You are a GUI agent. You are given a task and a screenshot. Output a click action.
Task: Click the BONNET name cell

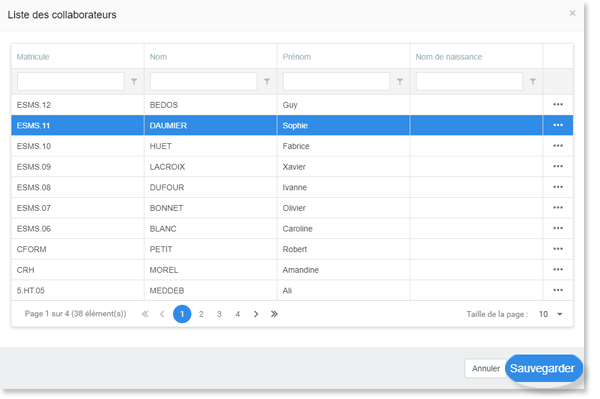[x=210, y=208]
